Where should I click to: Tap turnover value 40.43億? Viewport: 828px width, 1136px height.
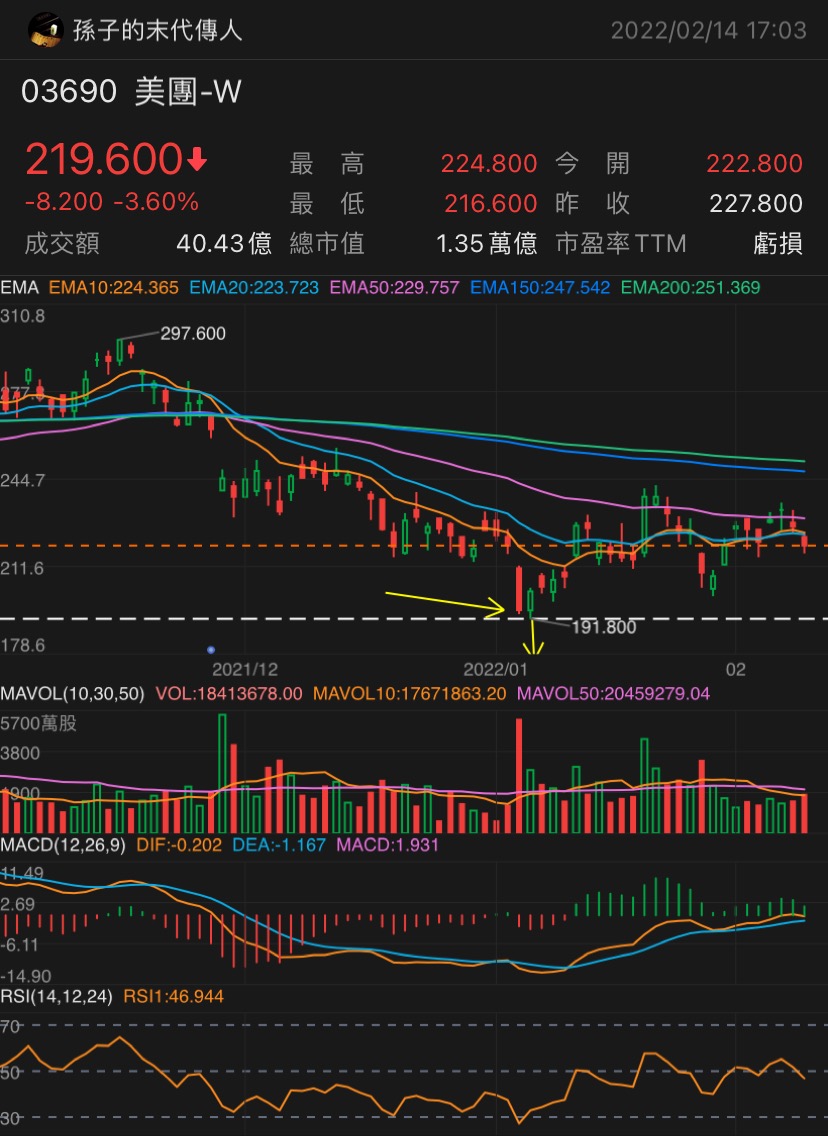(x=224, y=243)
